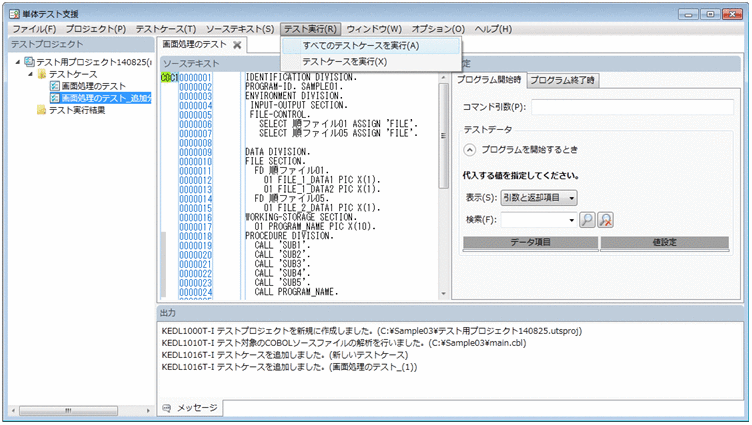Viewport: 752px width, 425px height.
Task: Collapse the テスト用プロジェクト140825 tree node
Action: point(18,62)
